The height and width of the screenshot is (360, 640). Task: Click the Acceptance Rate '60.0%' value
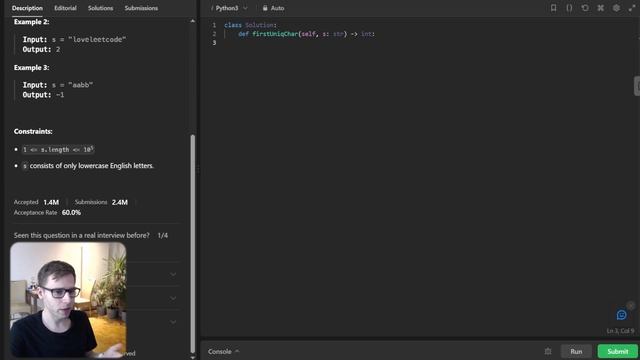(x=71, y=213)
